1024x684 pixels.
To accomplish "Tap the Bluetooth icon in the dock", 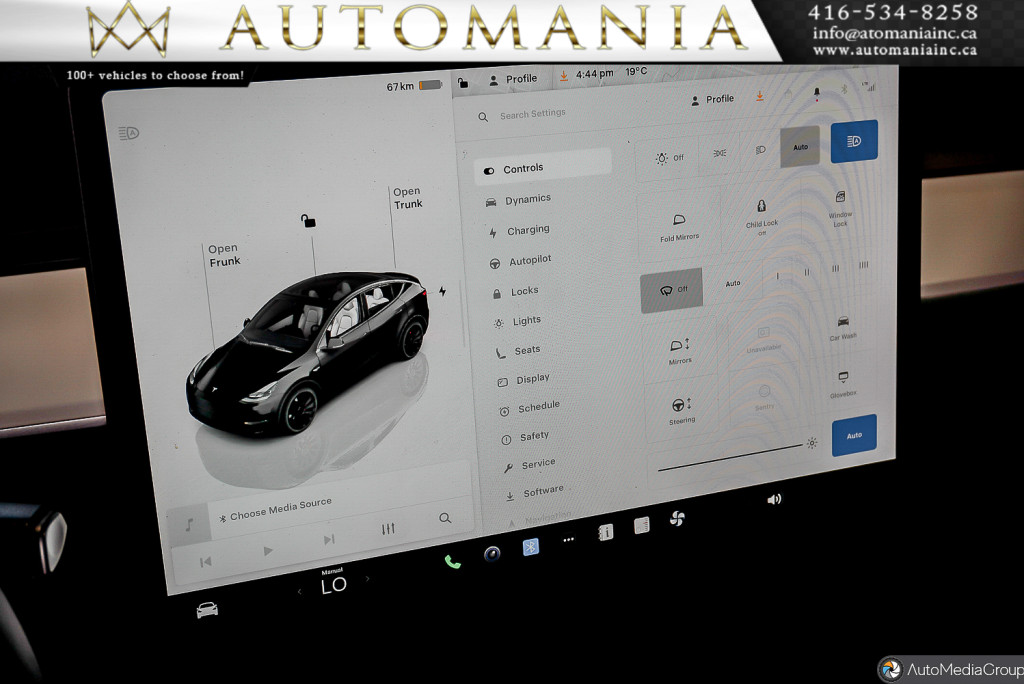I will [531, 547].
